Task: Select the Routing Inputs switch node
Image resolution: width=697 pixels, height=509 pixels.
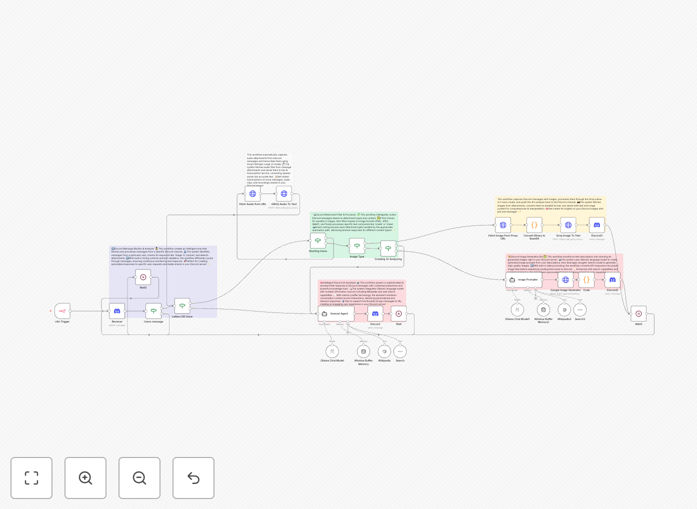Action: [318, 241]
